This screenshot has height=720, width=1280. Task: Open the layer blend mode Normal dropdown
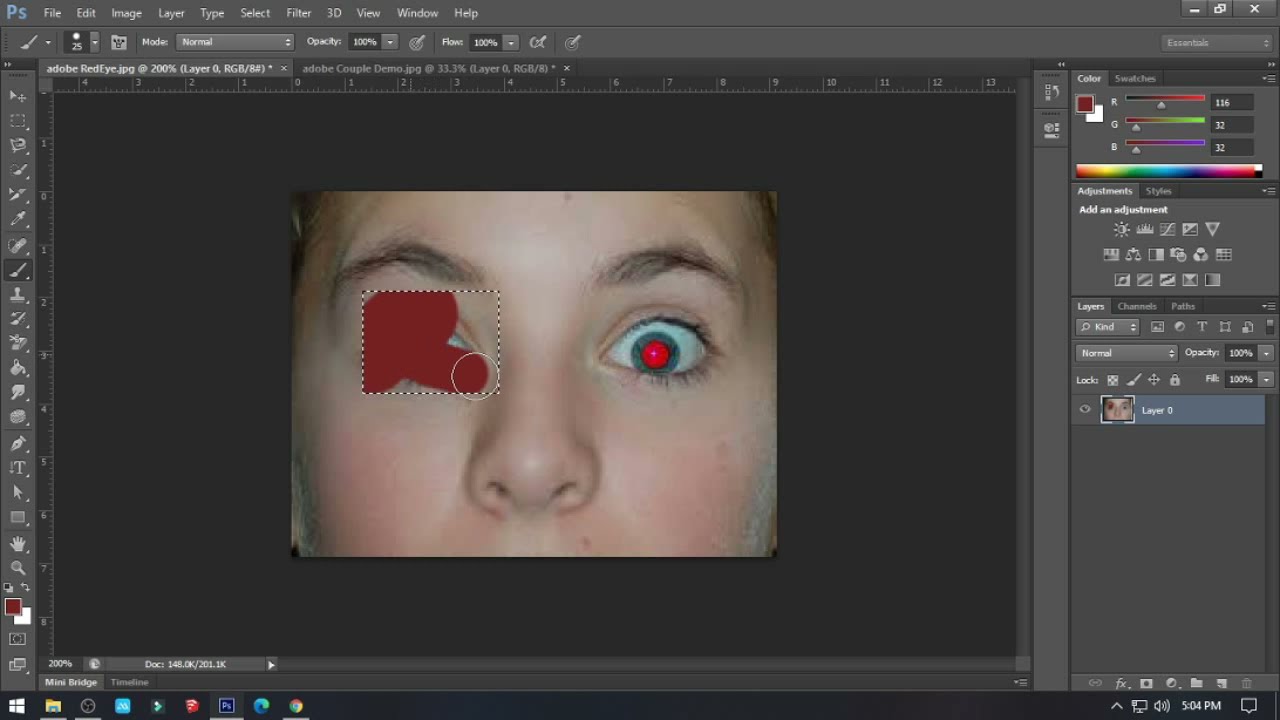tap(1127, 353)
